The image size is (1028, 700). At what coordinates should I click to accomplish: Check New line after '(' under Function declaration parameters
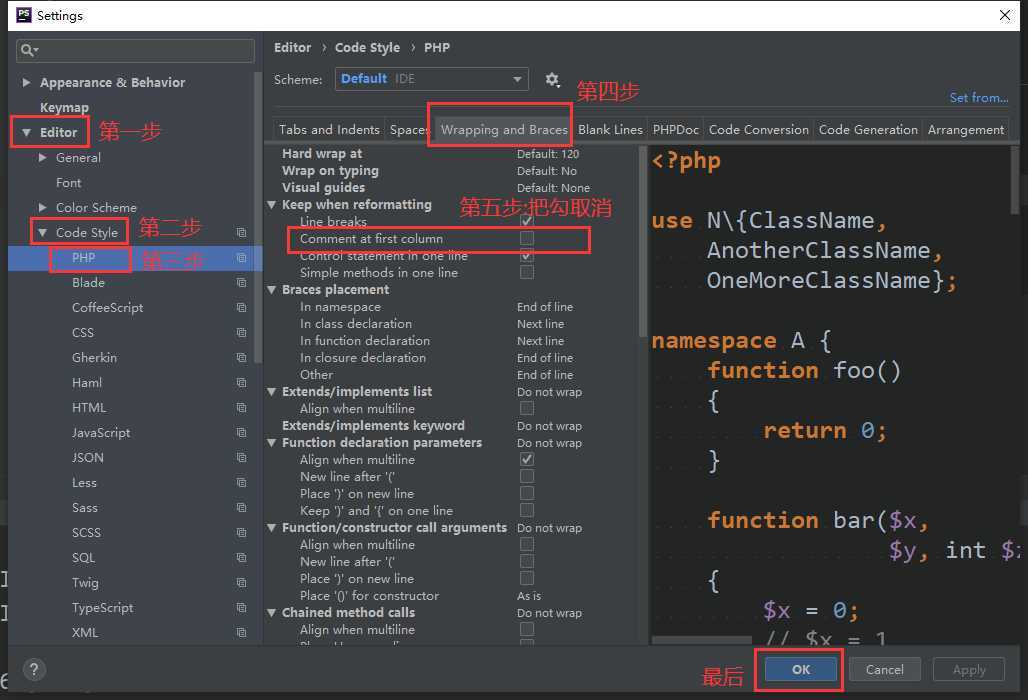(x=526, y=476)
